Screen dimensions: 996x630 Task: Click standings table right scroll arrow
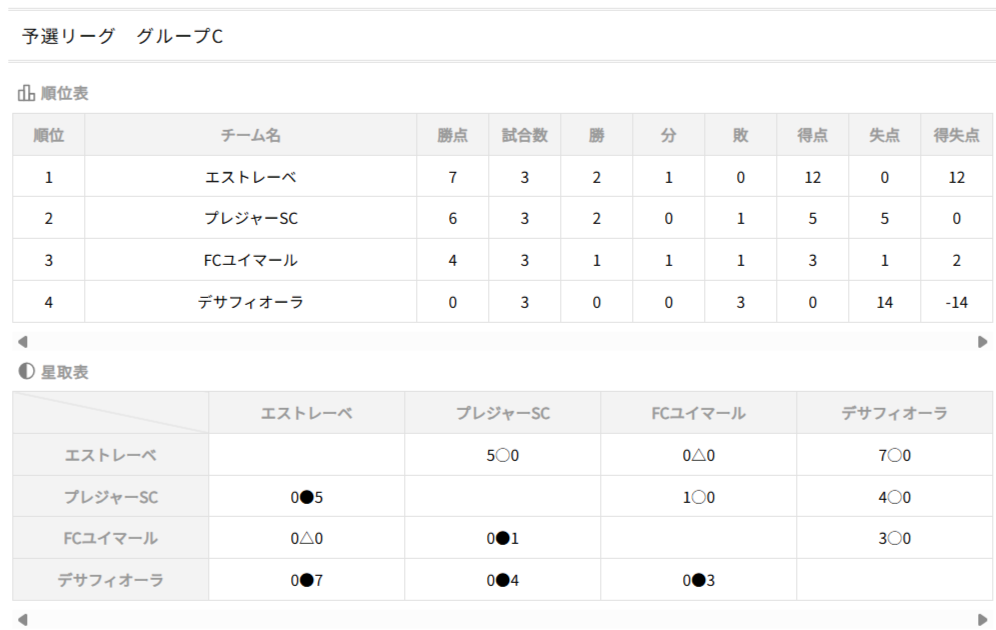click(x=982, y=341)
